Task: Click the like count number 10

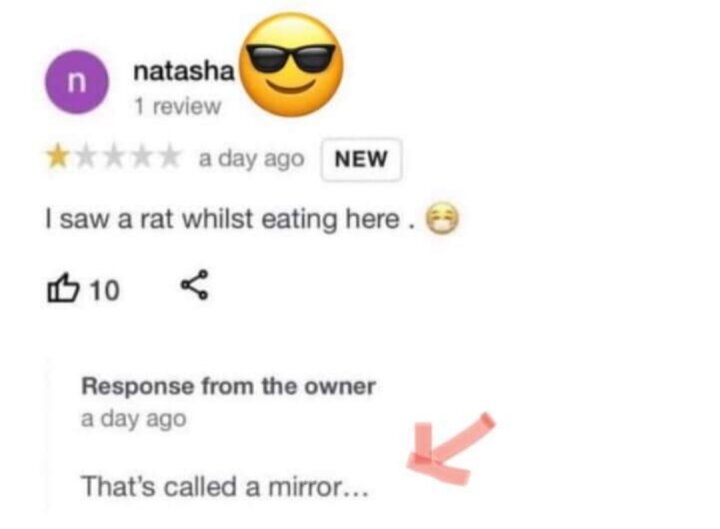Action: [105, 290]
